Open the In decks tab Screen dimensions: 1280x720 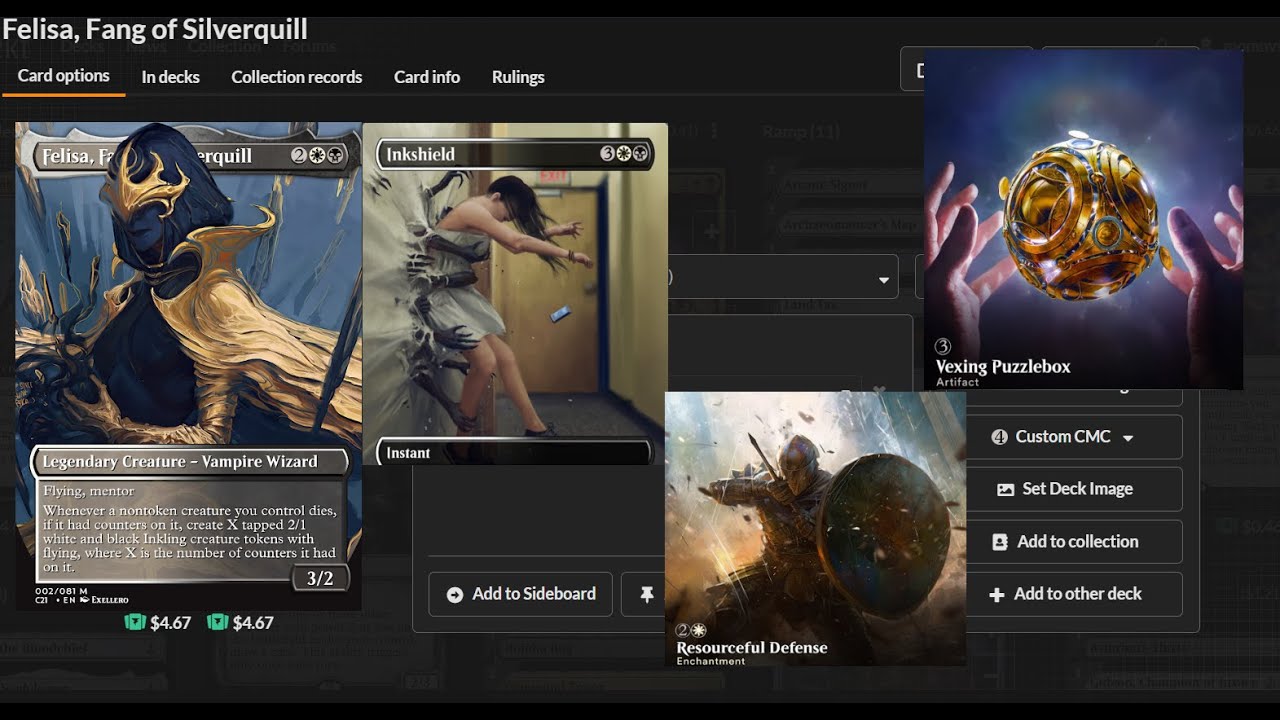(170, 77)
